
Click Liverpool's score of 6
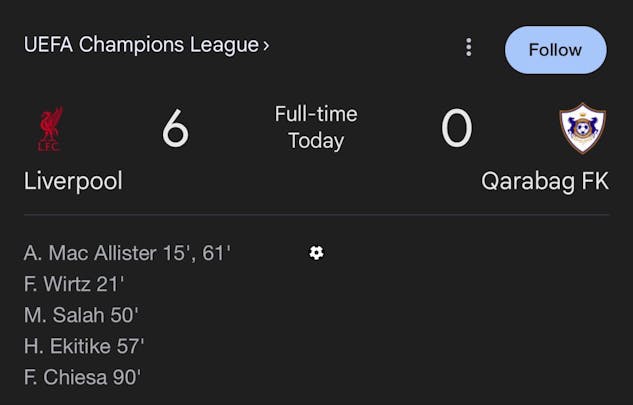(175, 129)
